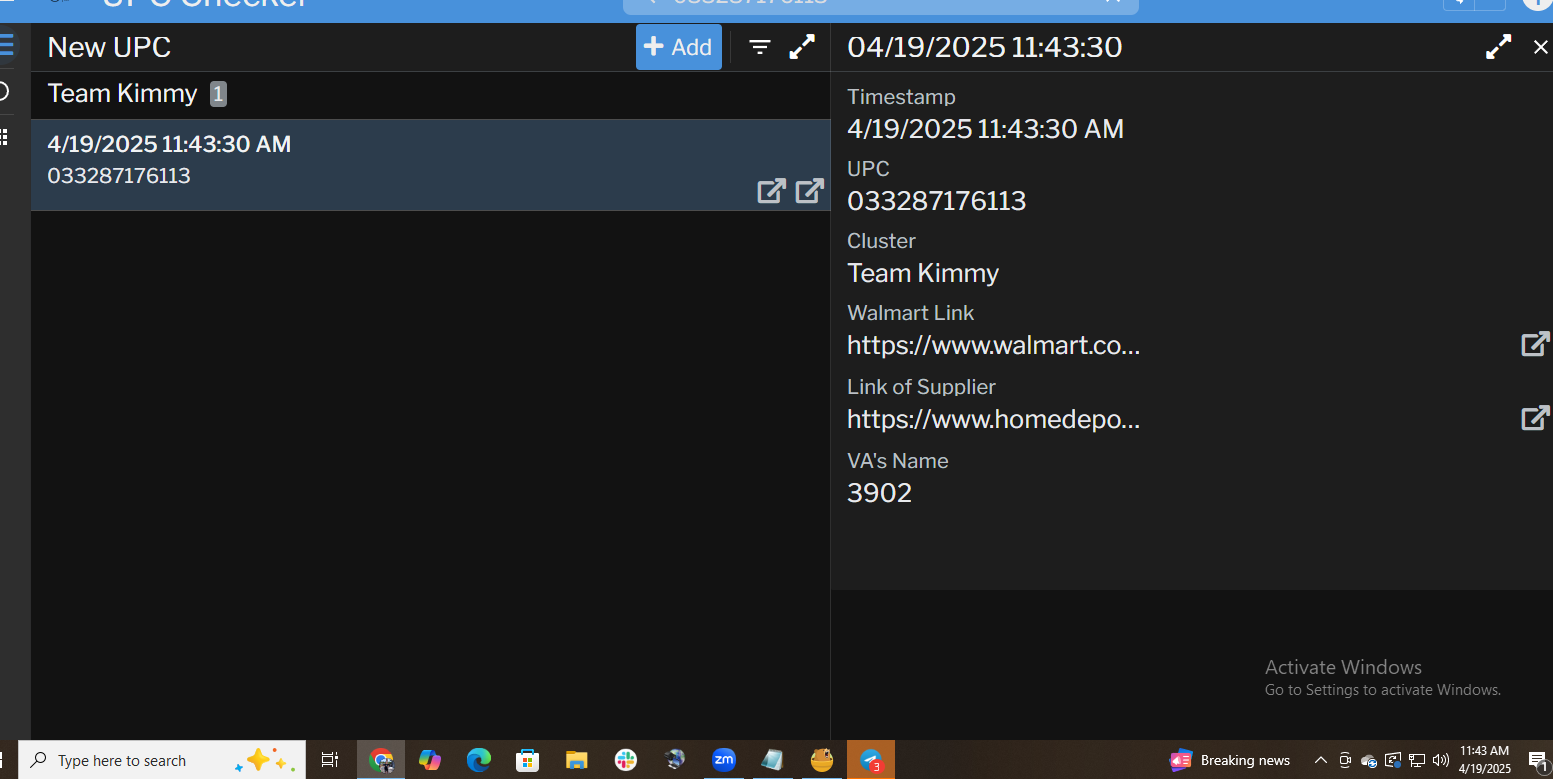This screenshot has height=779, width=1553.
Task: Open Slack from the taskbar
Action: pos(626,760)
